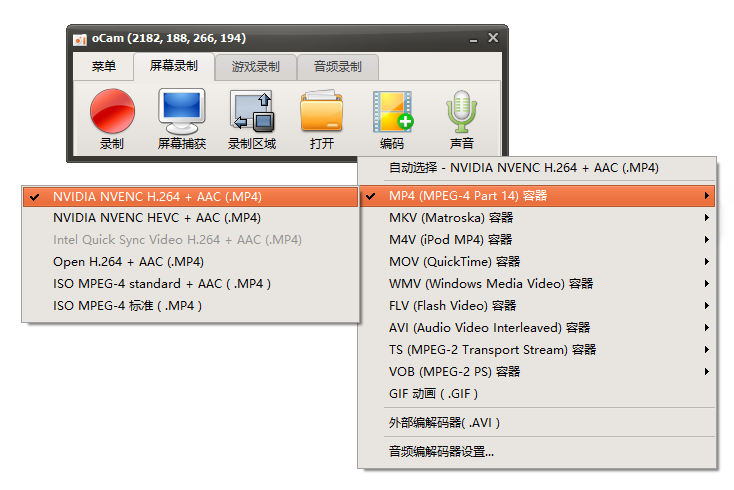Switch to the 音频录制 tab
Viewport: 734px width, 490px height.
click(338, 67)
